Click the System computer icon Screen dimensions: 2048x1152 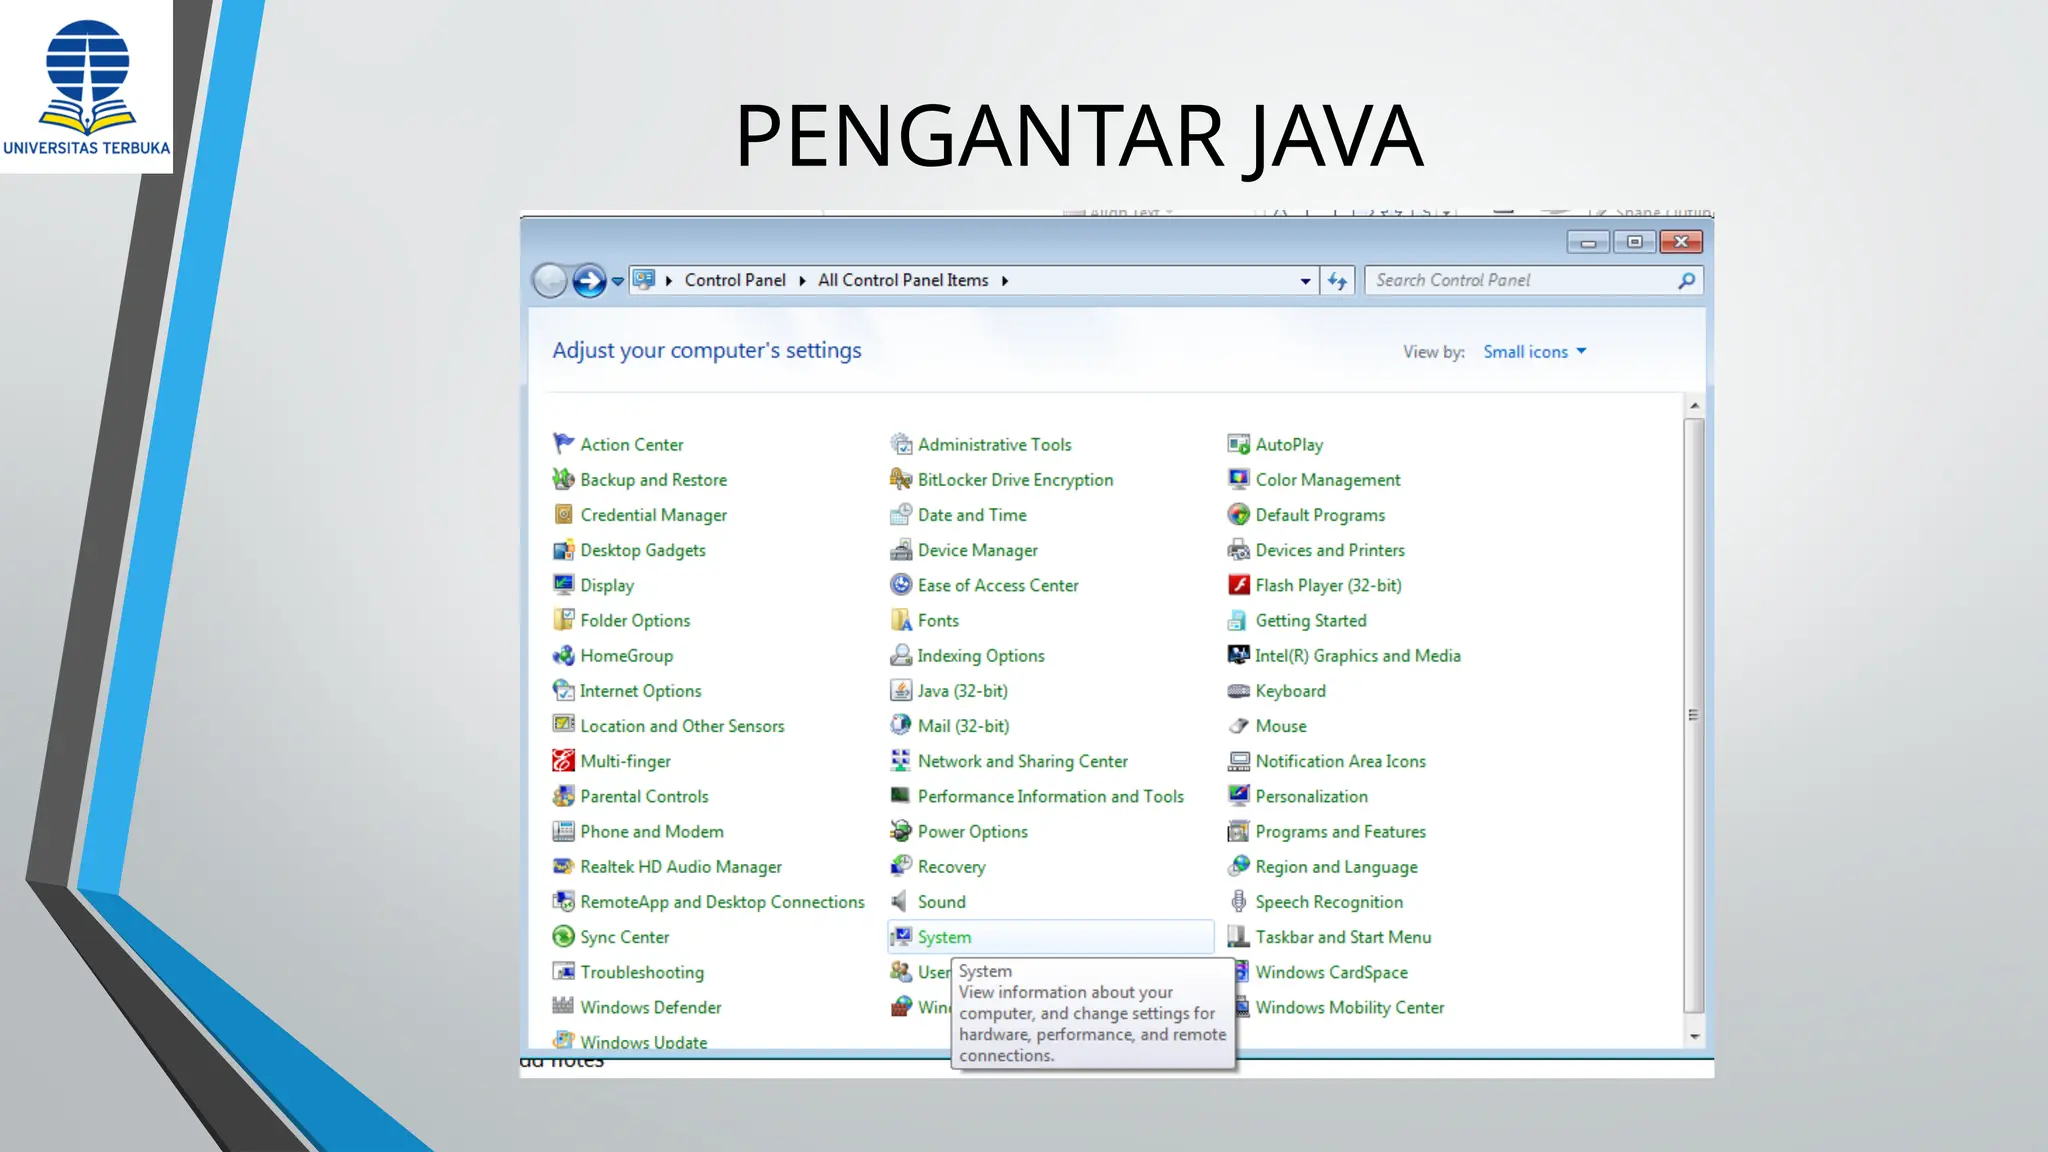pos(901,936)
